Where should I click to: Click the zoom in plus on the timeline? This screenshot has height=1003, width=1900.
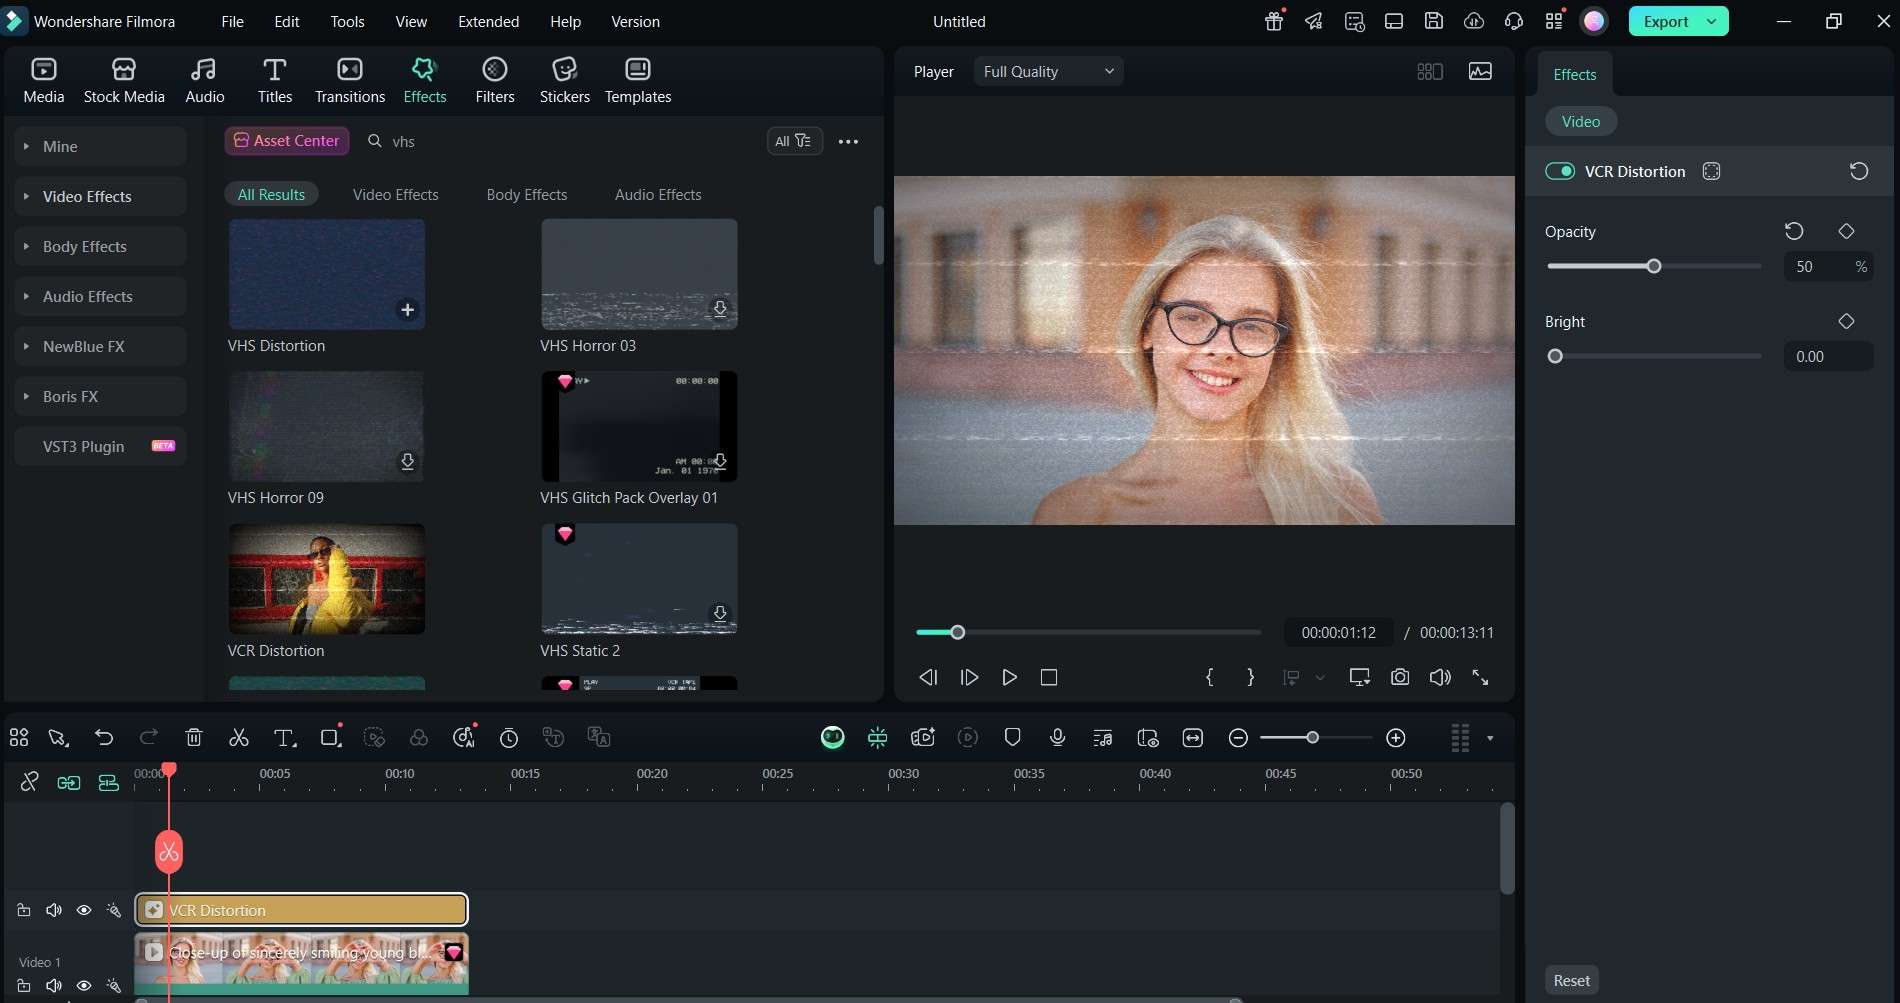click(x=1396, y=738)
